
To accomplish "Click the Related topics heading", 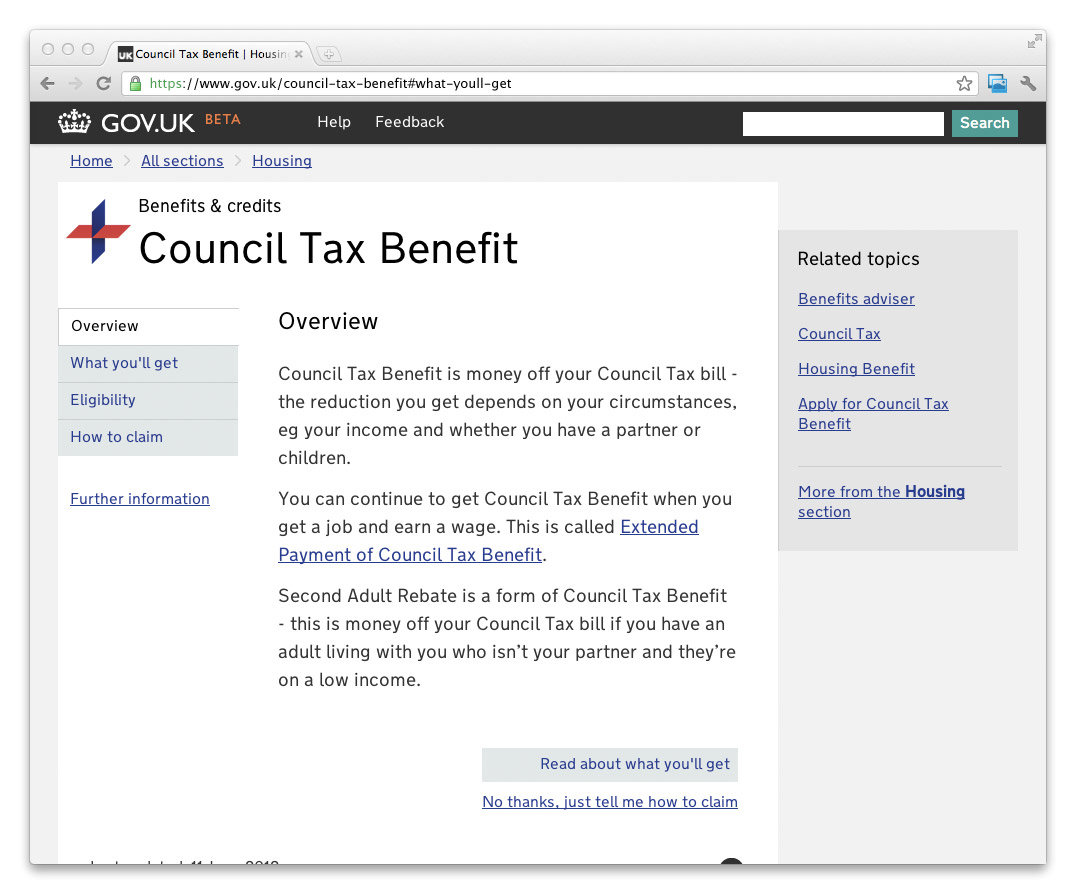I will tap(859, 259).
